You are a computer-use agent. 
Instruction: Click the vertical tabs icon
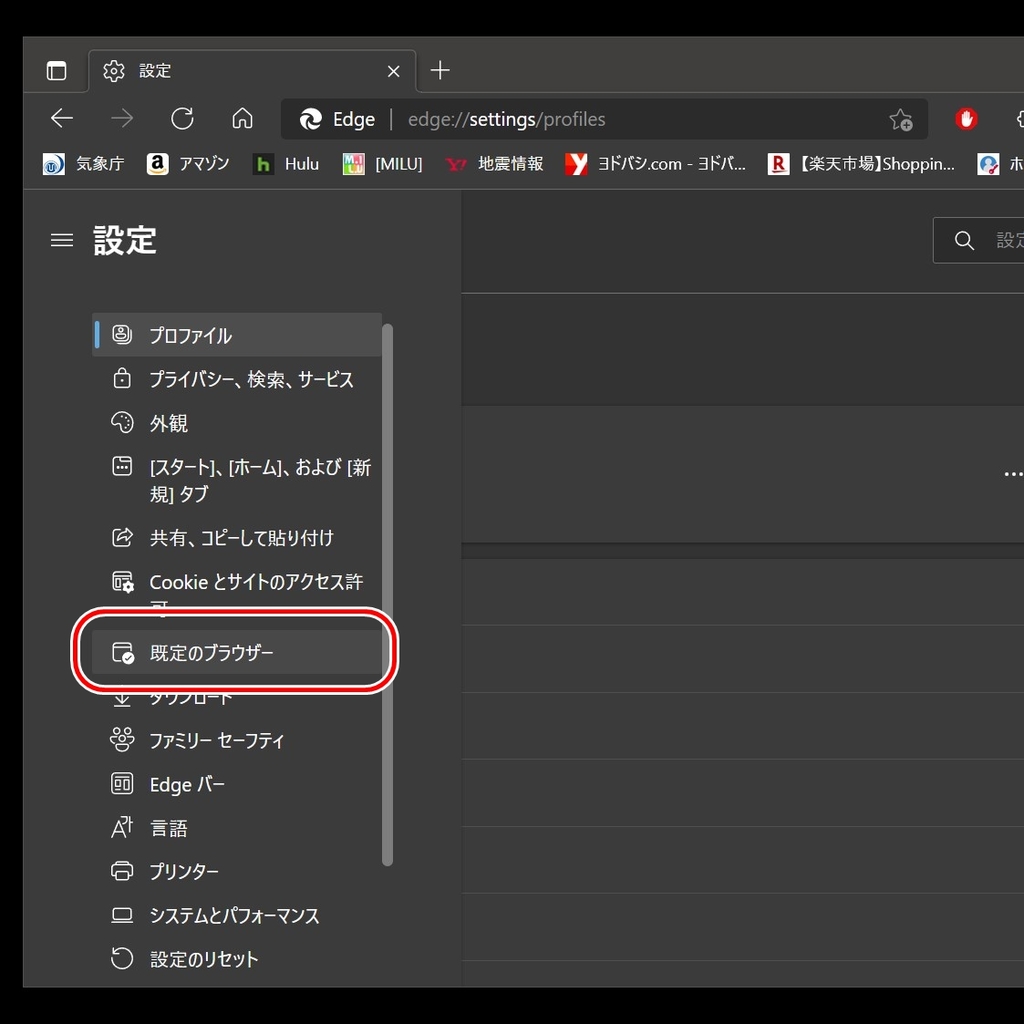57,71
